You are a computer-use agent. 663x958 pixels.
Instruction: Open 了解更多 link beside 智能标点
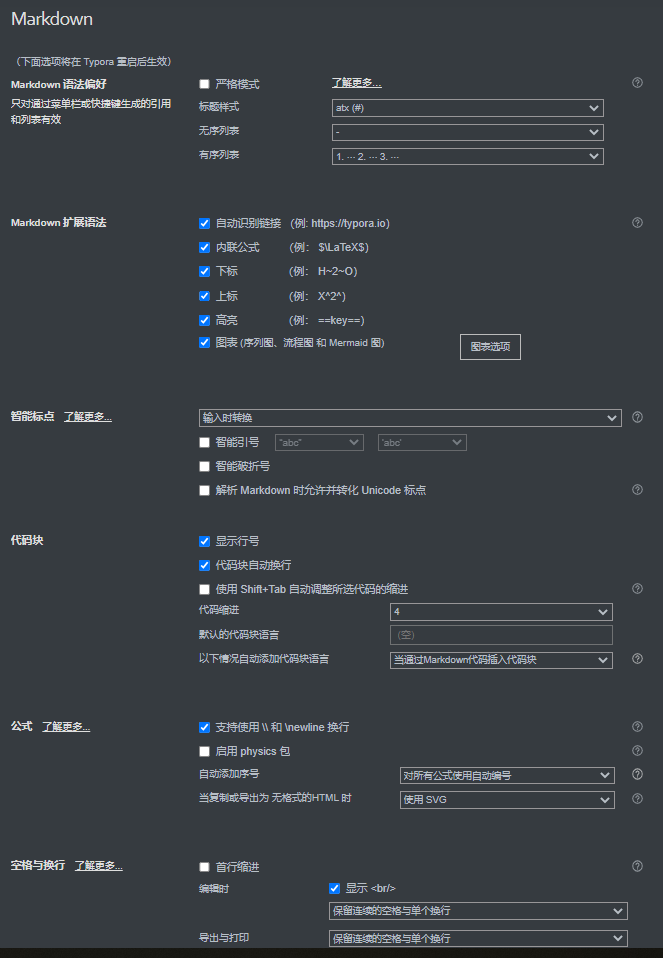(88, 416)
